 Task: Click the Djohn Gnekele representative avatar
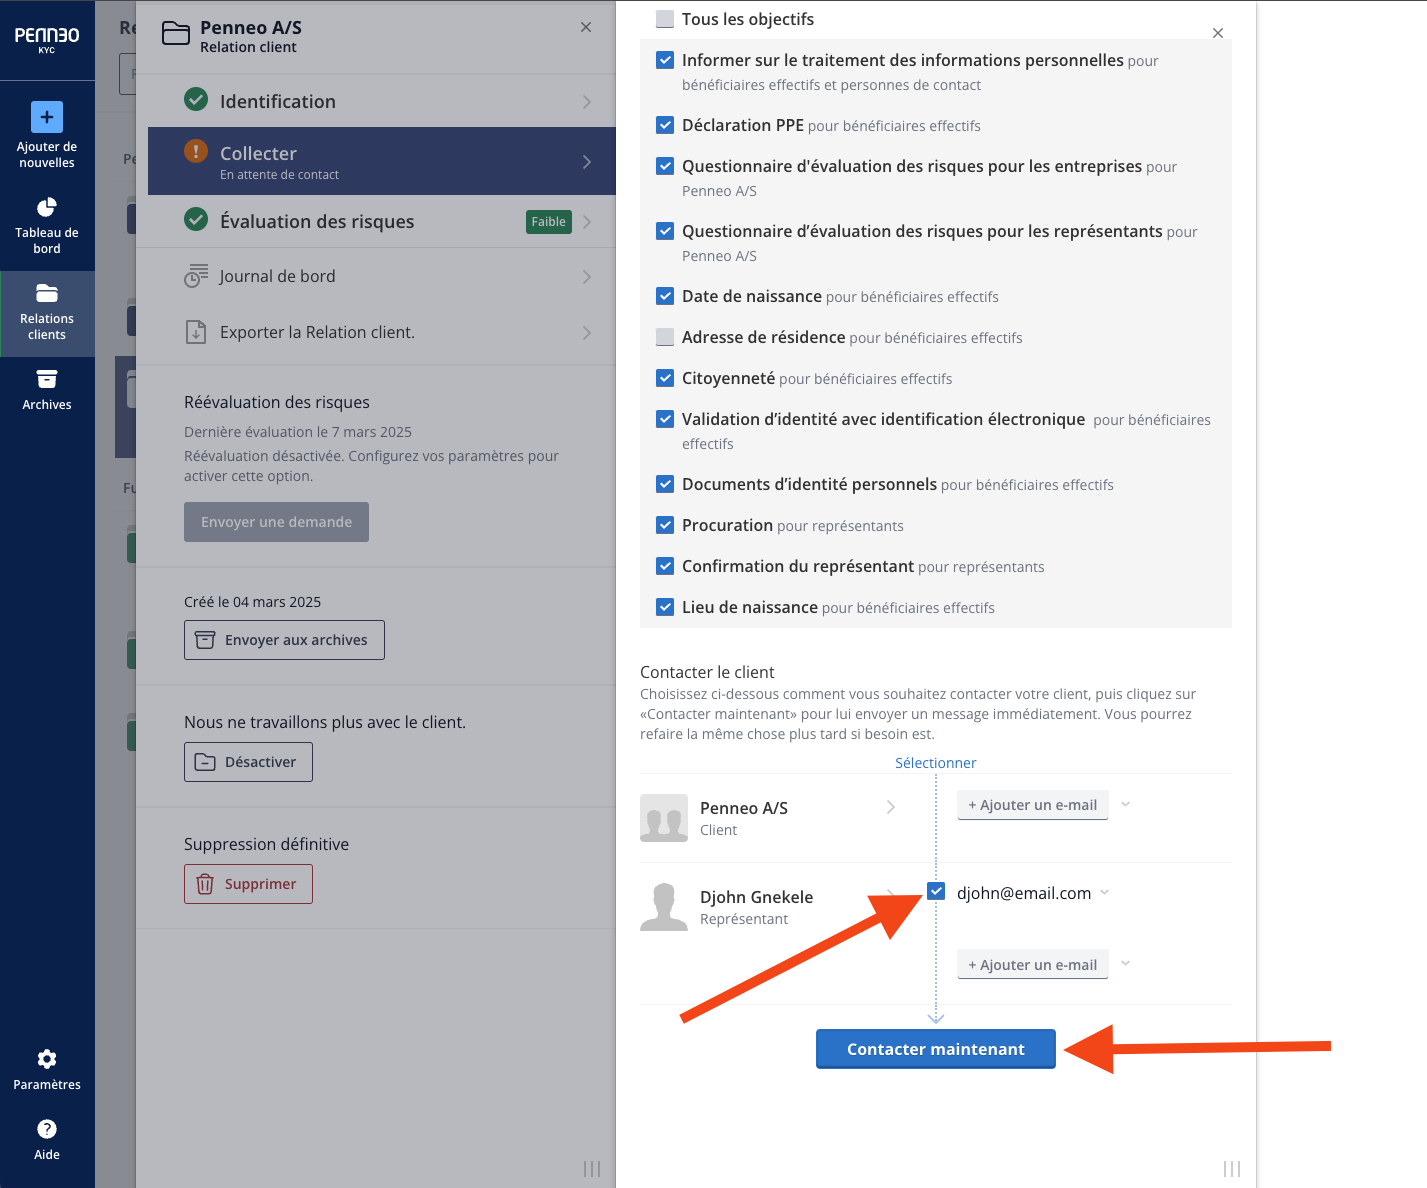click(x=664, y=907)
